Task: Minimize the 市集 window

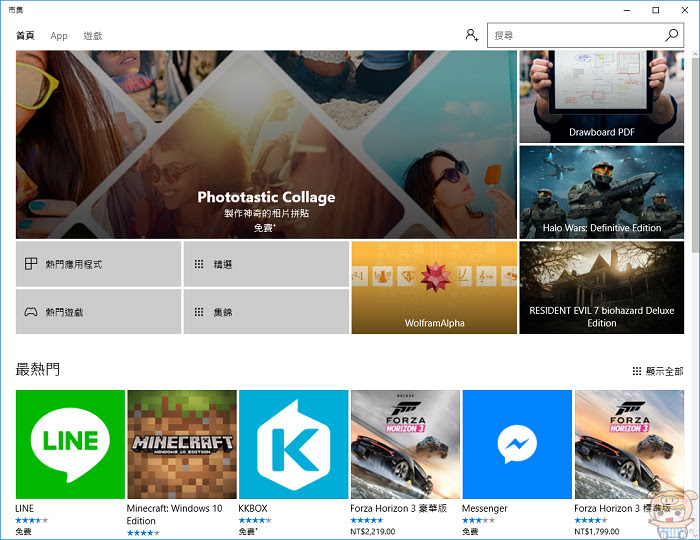Action: [627, 10]
